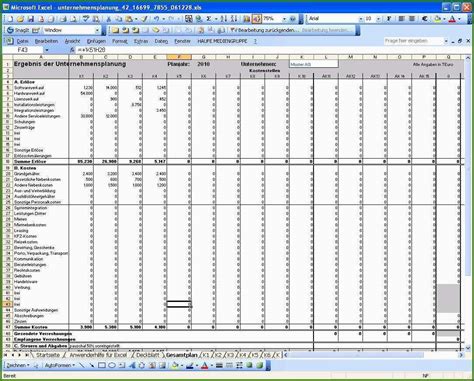Expand the Name Box dropdown arrow
The image size is (474, 381).
point(47,50)
